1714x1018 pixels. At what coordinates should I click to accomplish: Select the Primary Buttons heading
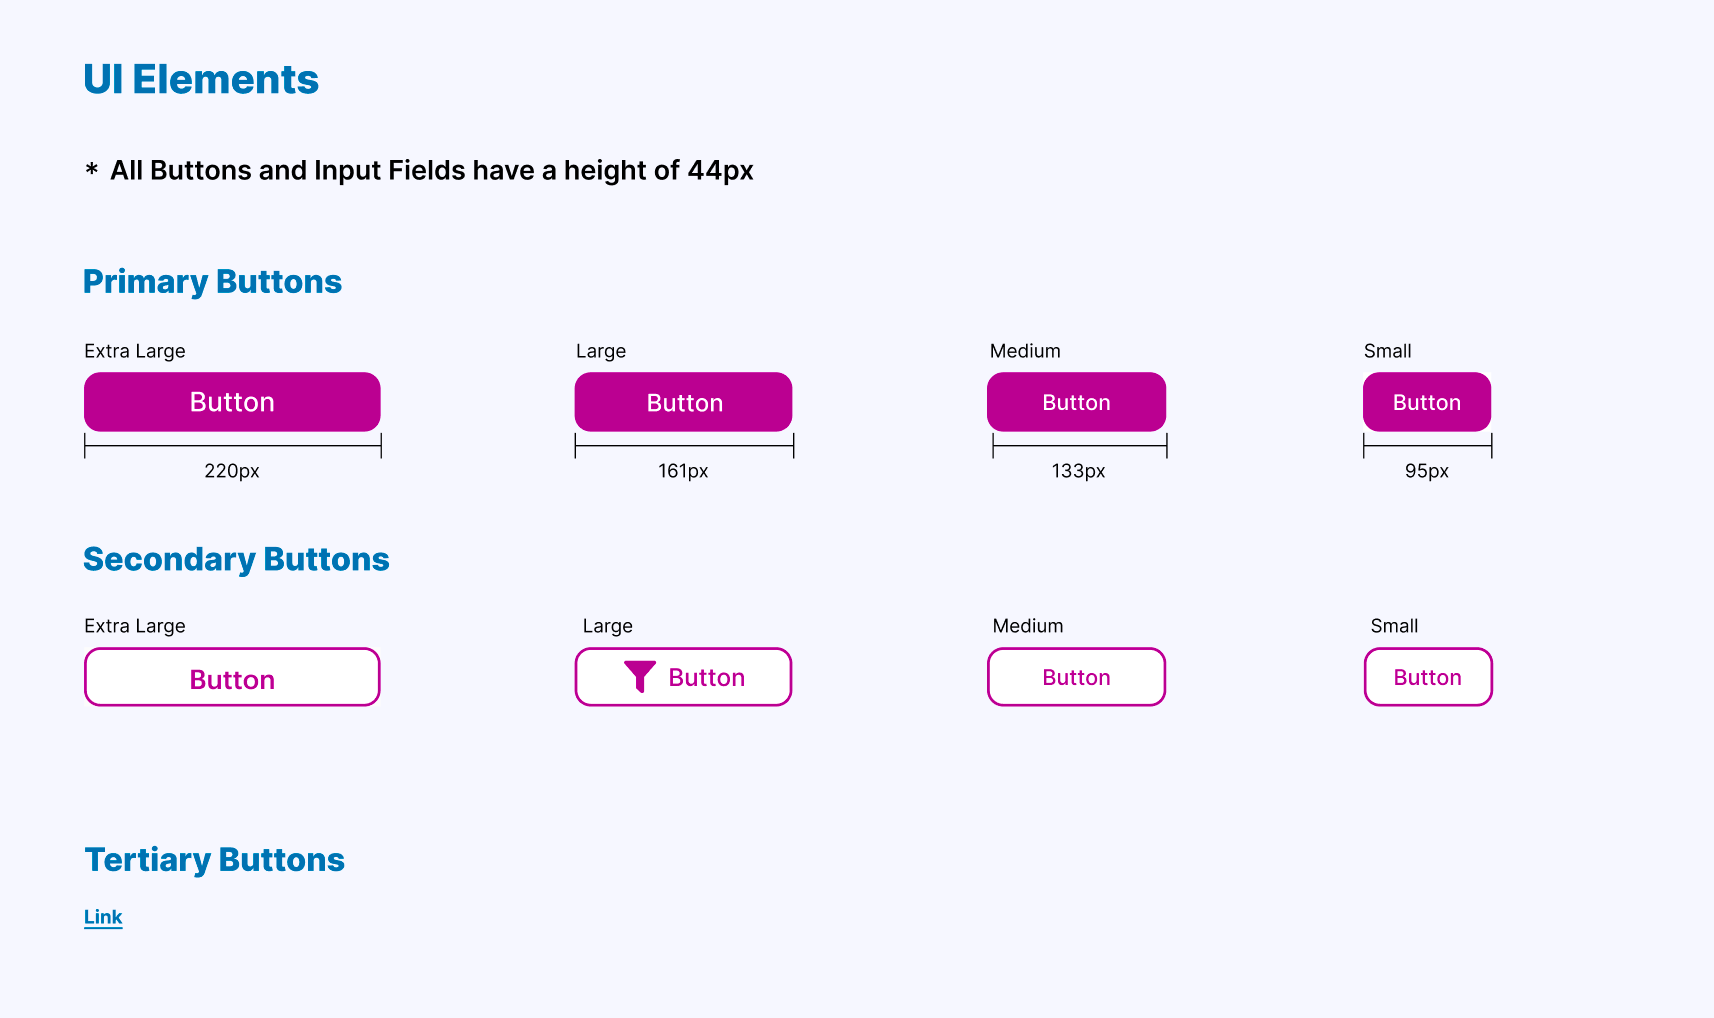[x=212, y=282]
